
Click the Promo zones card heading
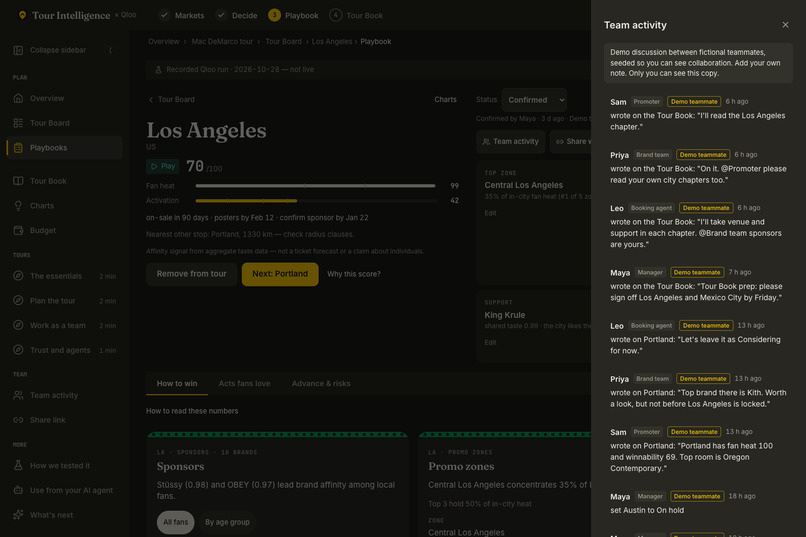[461, 467]
